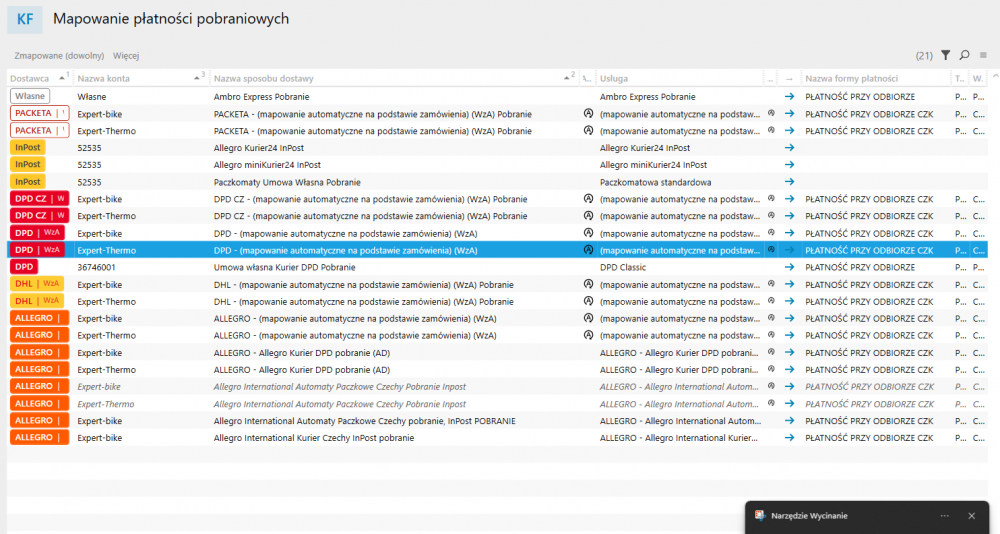Dismiss the Narzędzie Wycinanie notification
Screen dimensions: 1000x534
971,516
